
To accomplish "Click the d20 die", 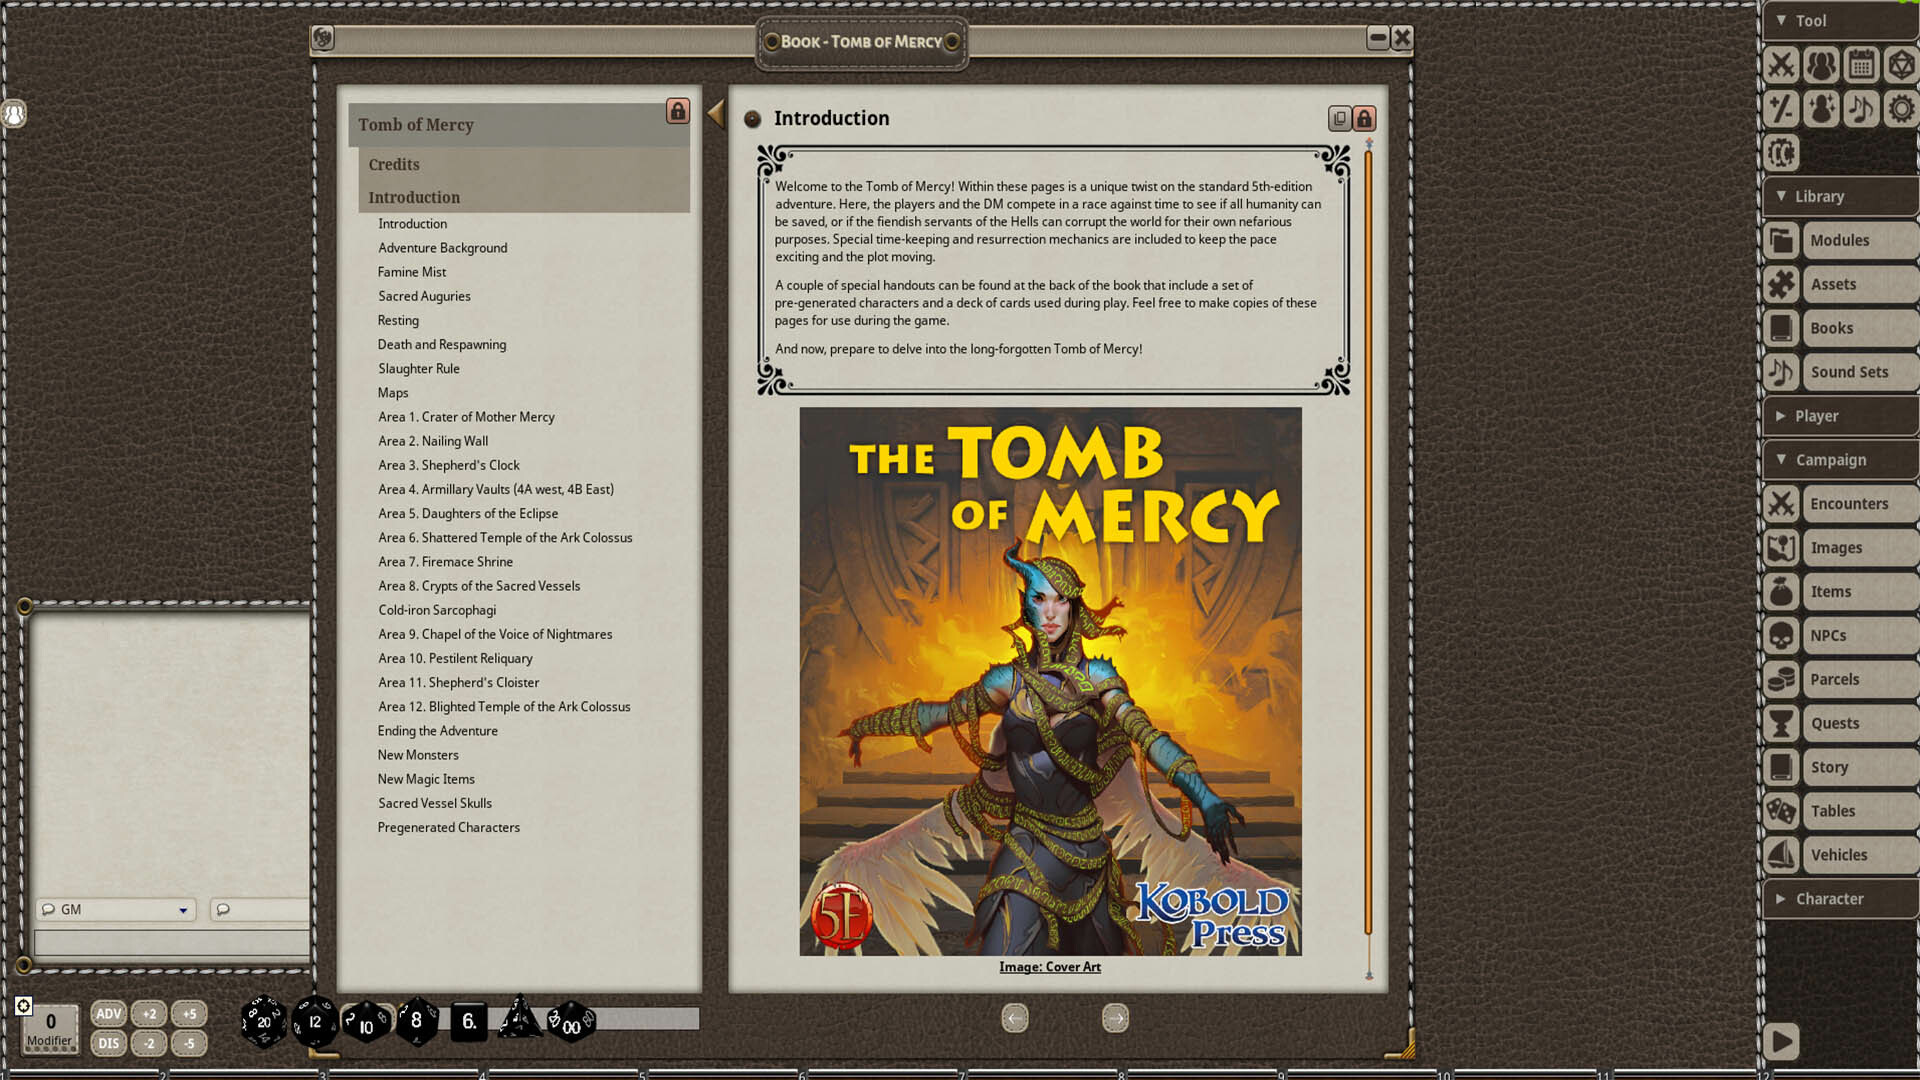I will tap(264, 1021).
